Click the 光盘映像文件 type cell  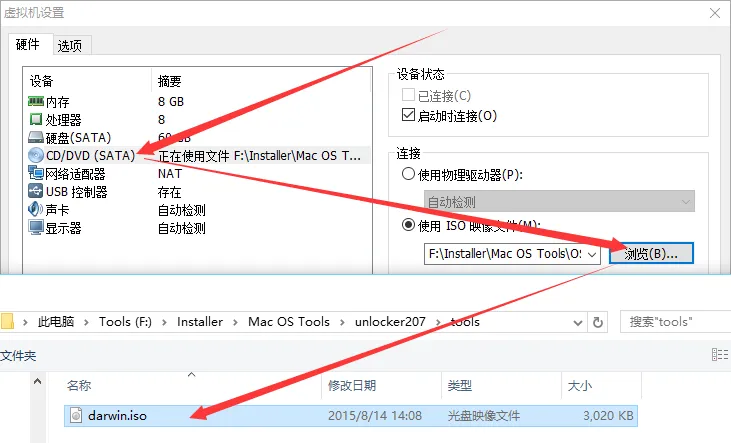click(x=483, y=415)
